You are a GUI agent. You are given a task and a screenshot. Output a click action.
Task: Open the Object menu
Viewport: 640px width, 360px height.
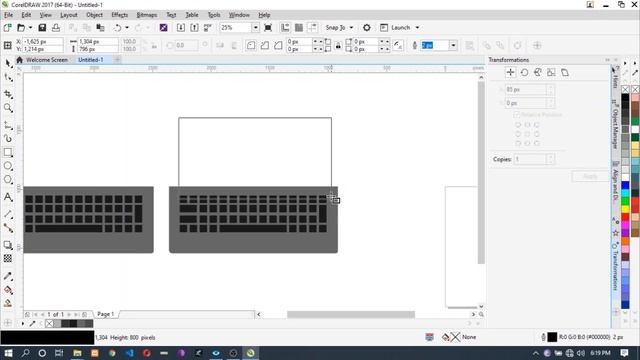pyautogui.click(x=94, y=15)
